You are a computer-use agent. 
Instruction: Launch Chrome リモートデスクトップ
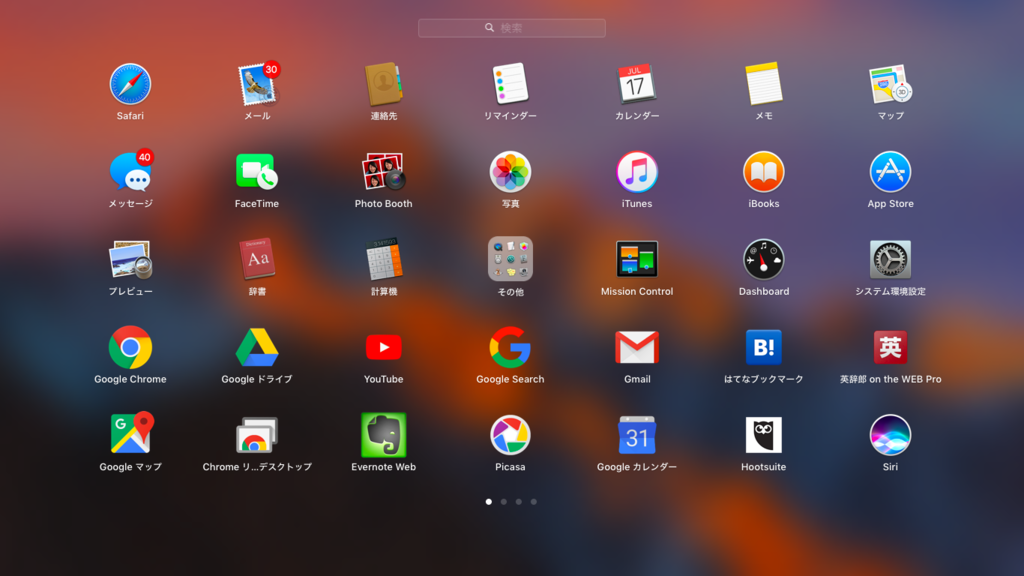click(x=257, y=435)
